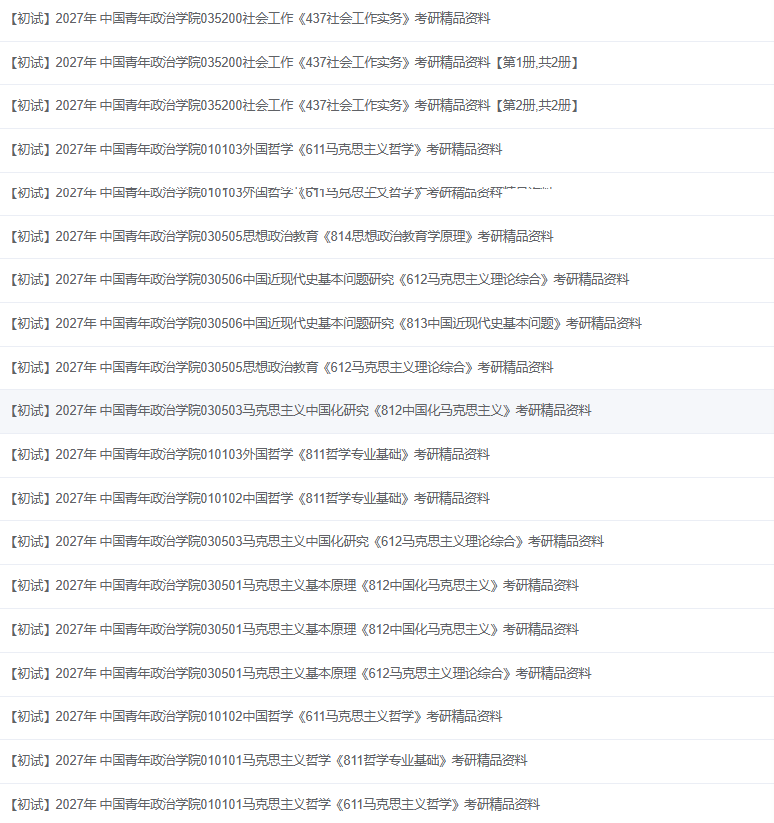The width and height of the screenshot is (774, 823).
Task: Select 010102中国哲学 811哲学专业基础 link
Action: (x=250, y=499)
